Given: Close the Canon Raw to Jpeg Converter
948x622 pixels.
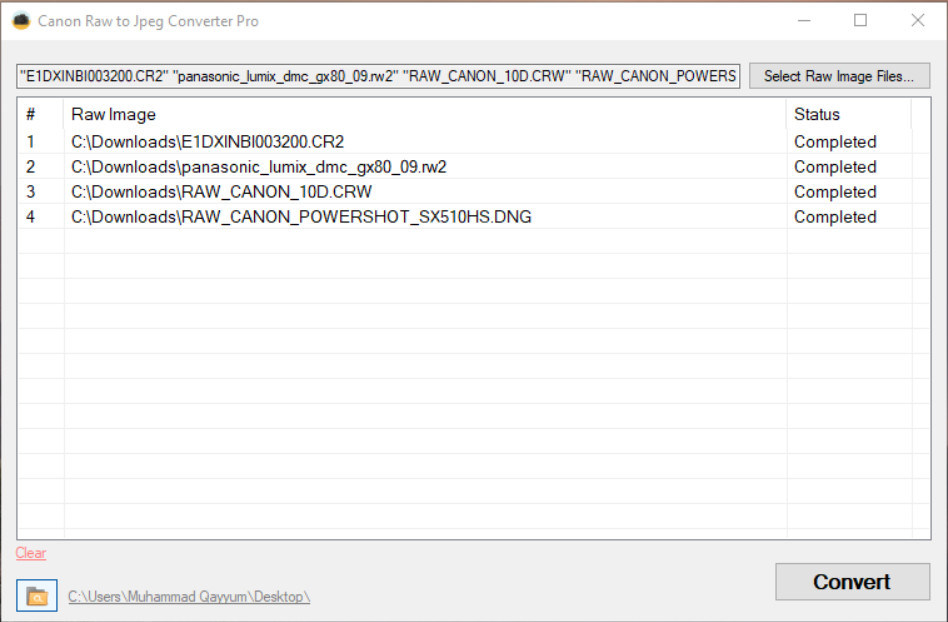Looking at the screenshot, I should 917,21.
